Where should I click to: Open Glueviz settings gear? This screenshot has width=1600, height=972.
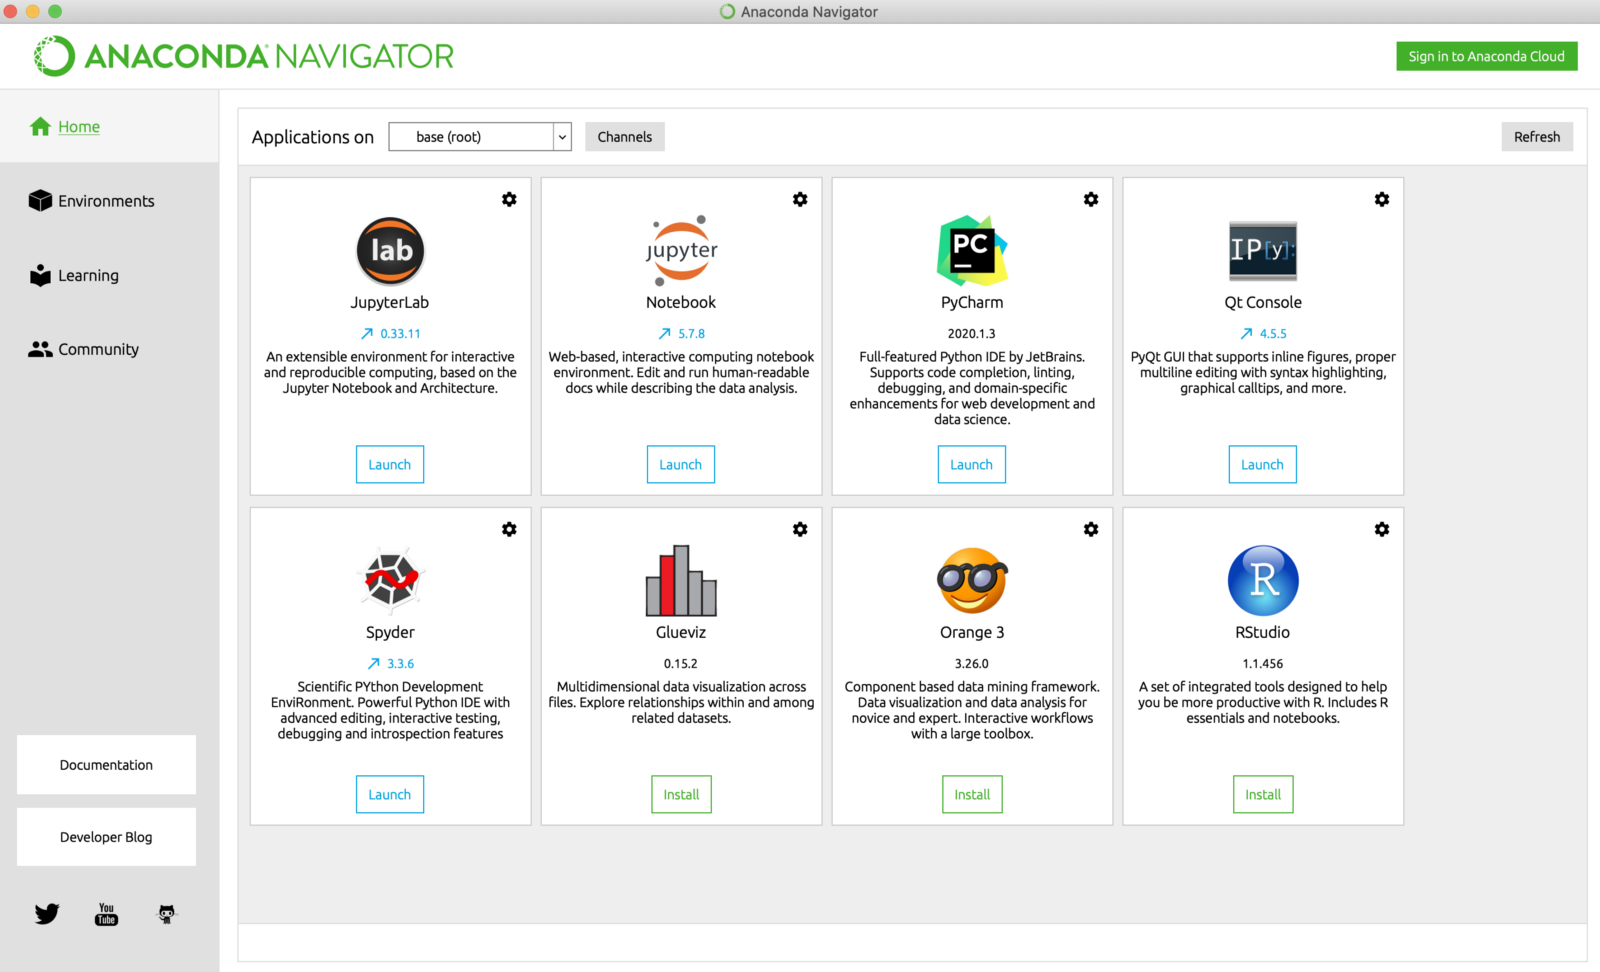click(800, 529)
